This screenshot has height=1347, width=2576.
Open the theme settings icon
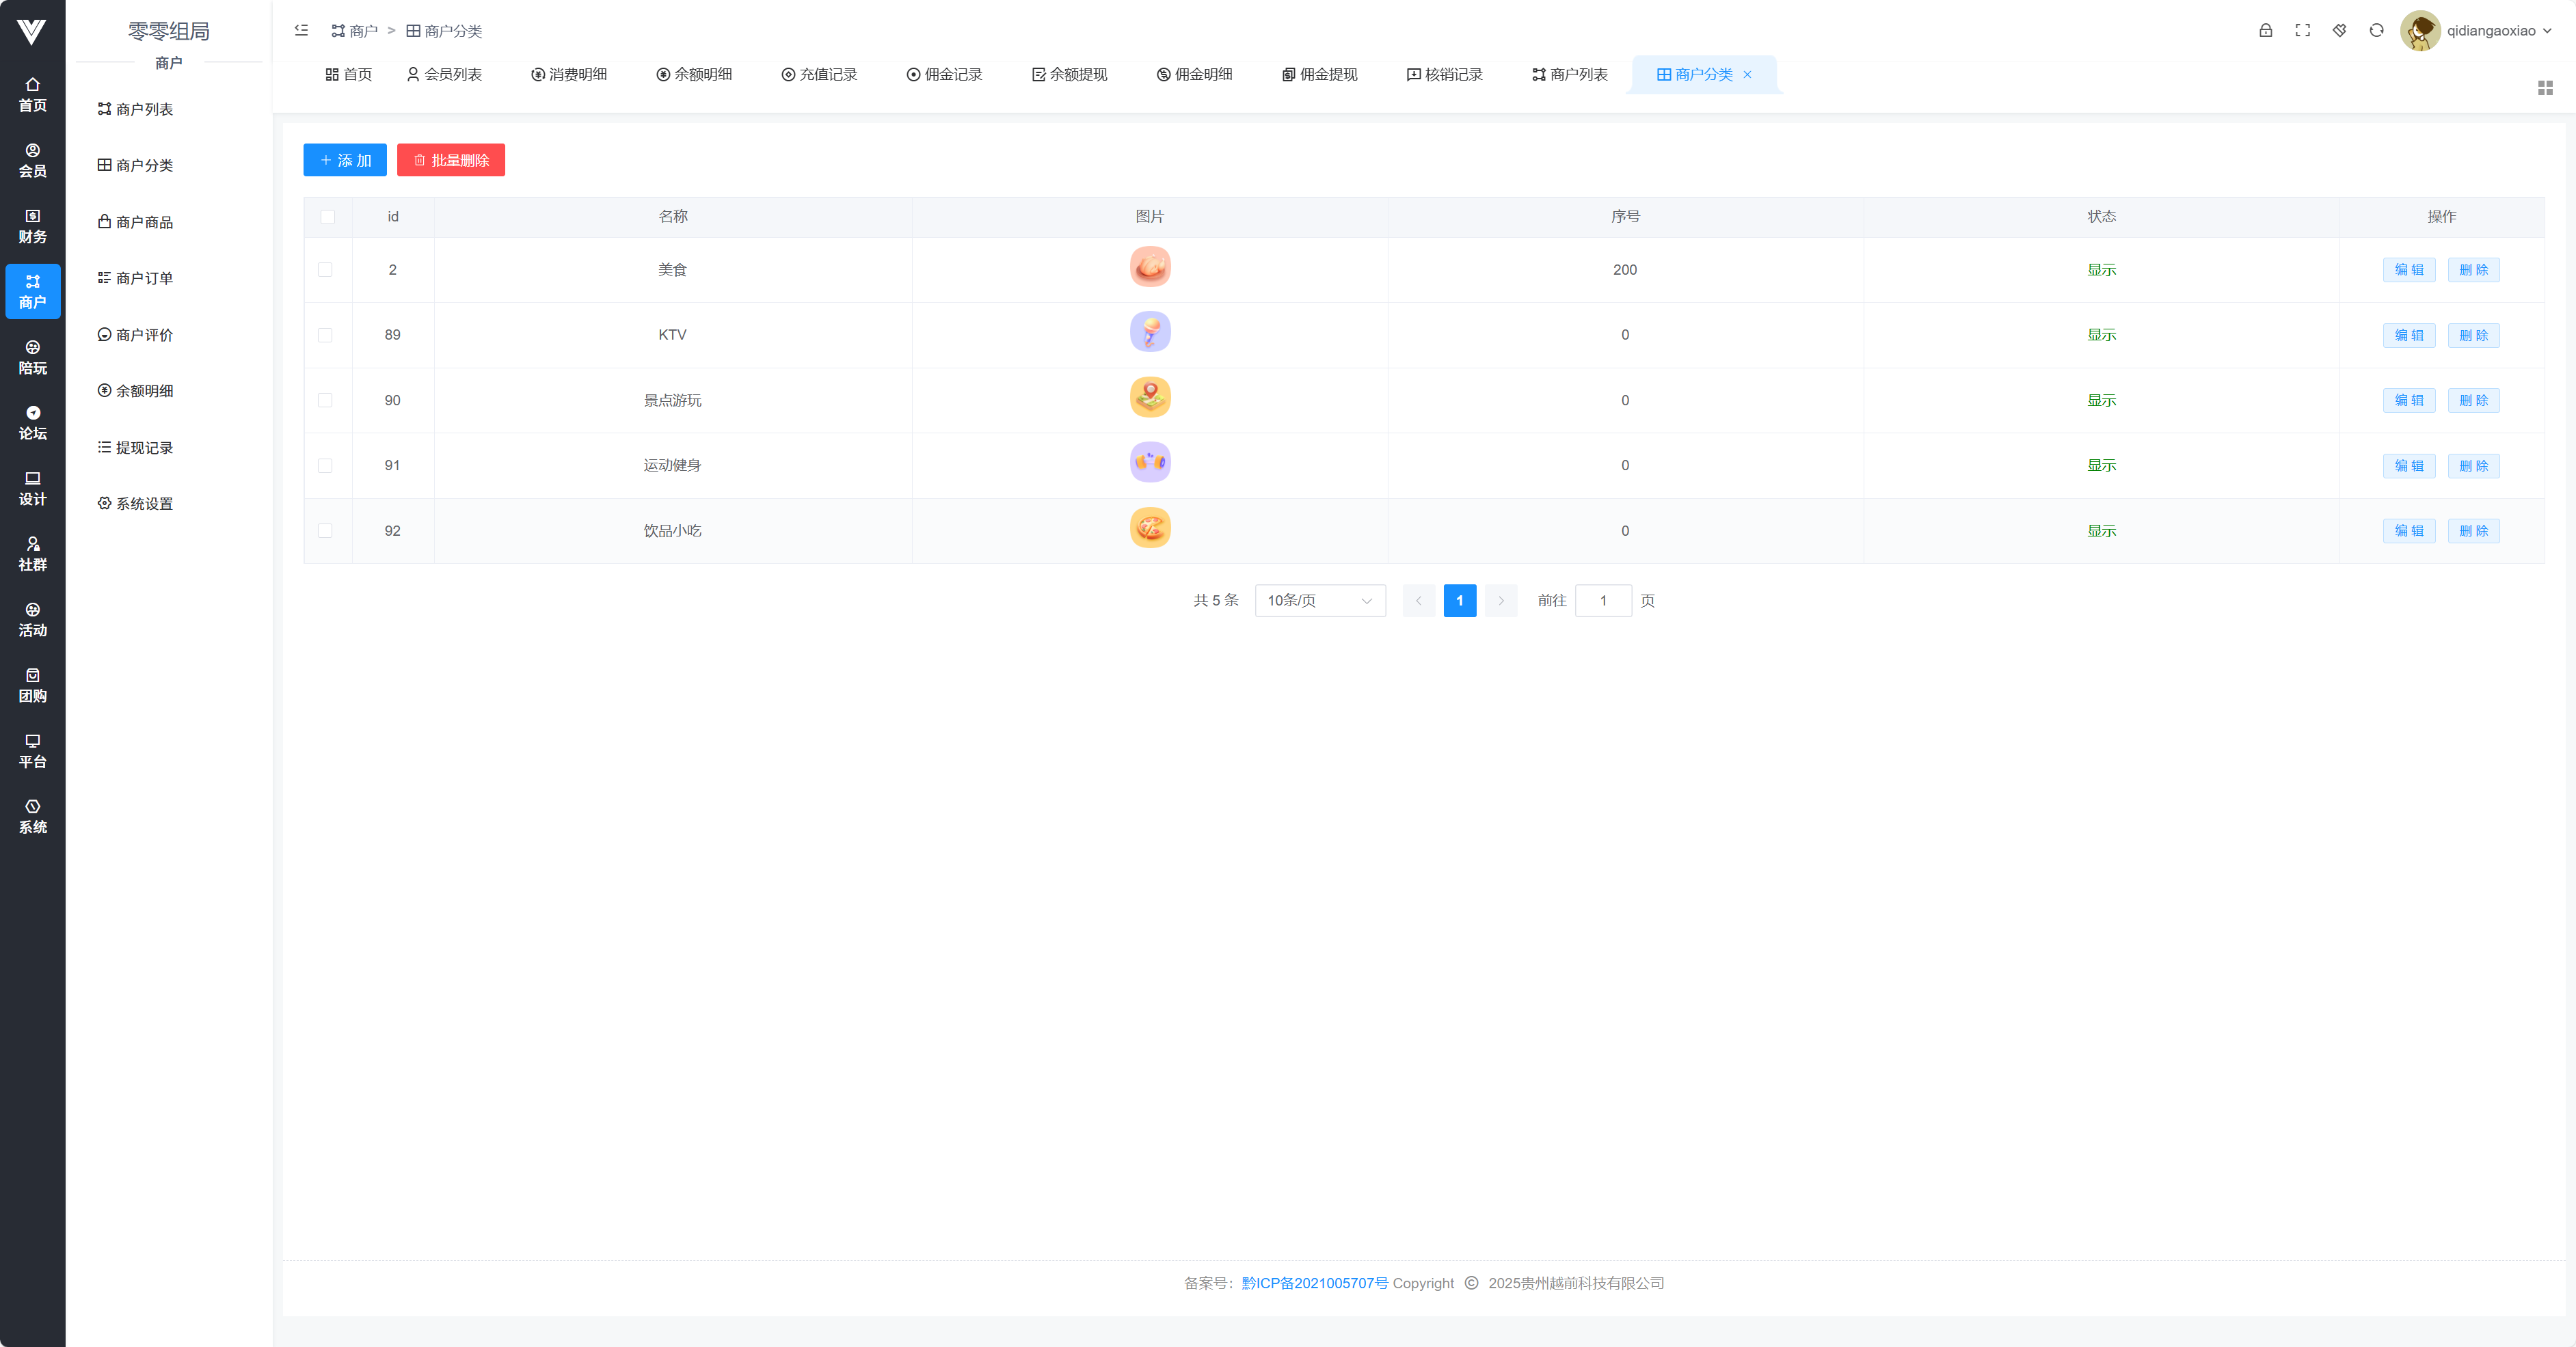[2339, 31]
